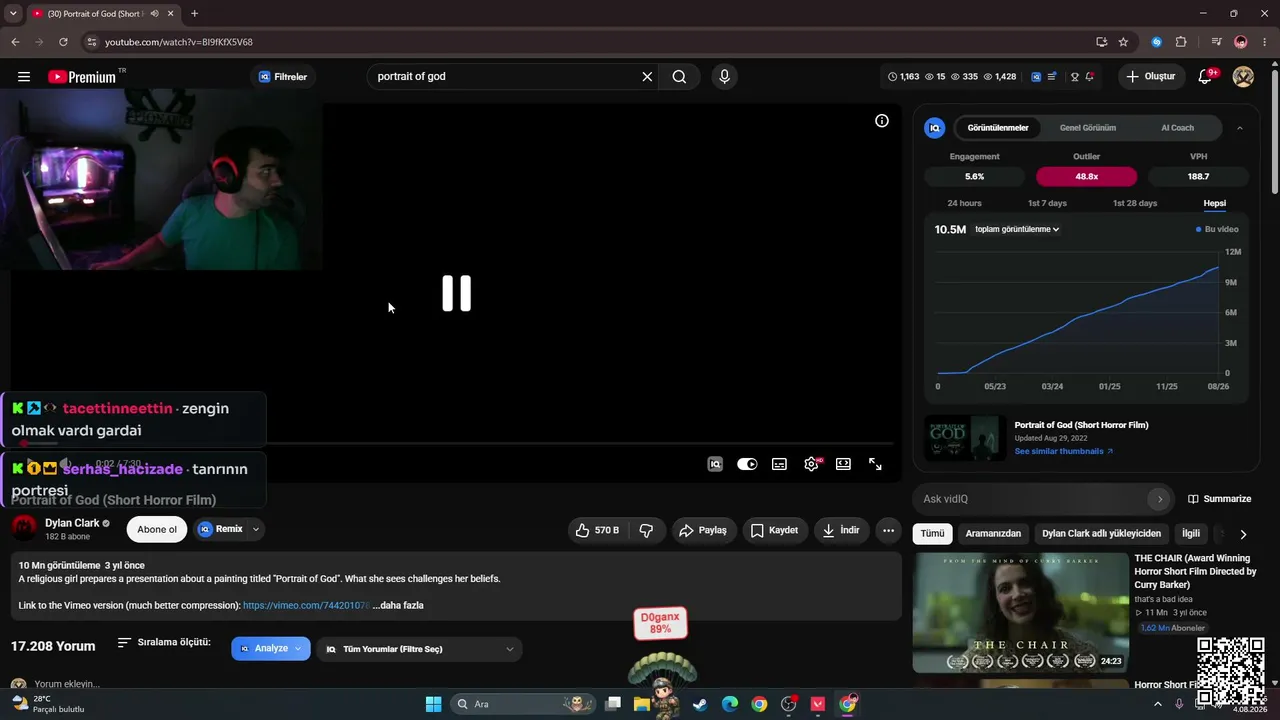Select Dylan Clark adlı yükleyiciden chip

tap(1101, 534)
